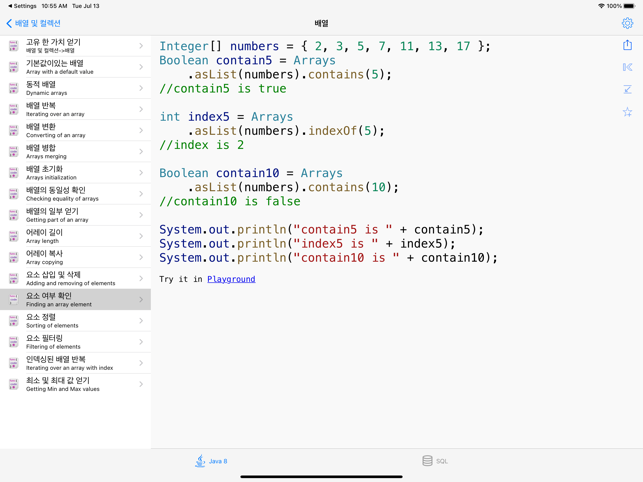
Task: Open chevron for 'Arrays initialization'
Action: (x=141, y=173)
